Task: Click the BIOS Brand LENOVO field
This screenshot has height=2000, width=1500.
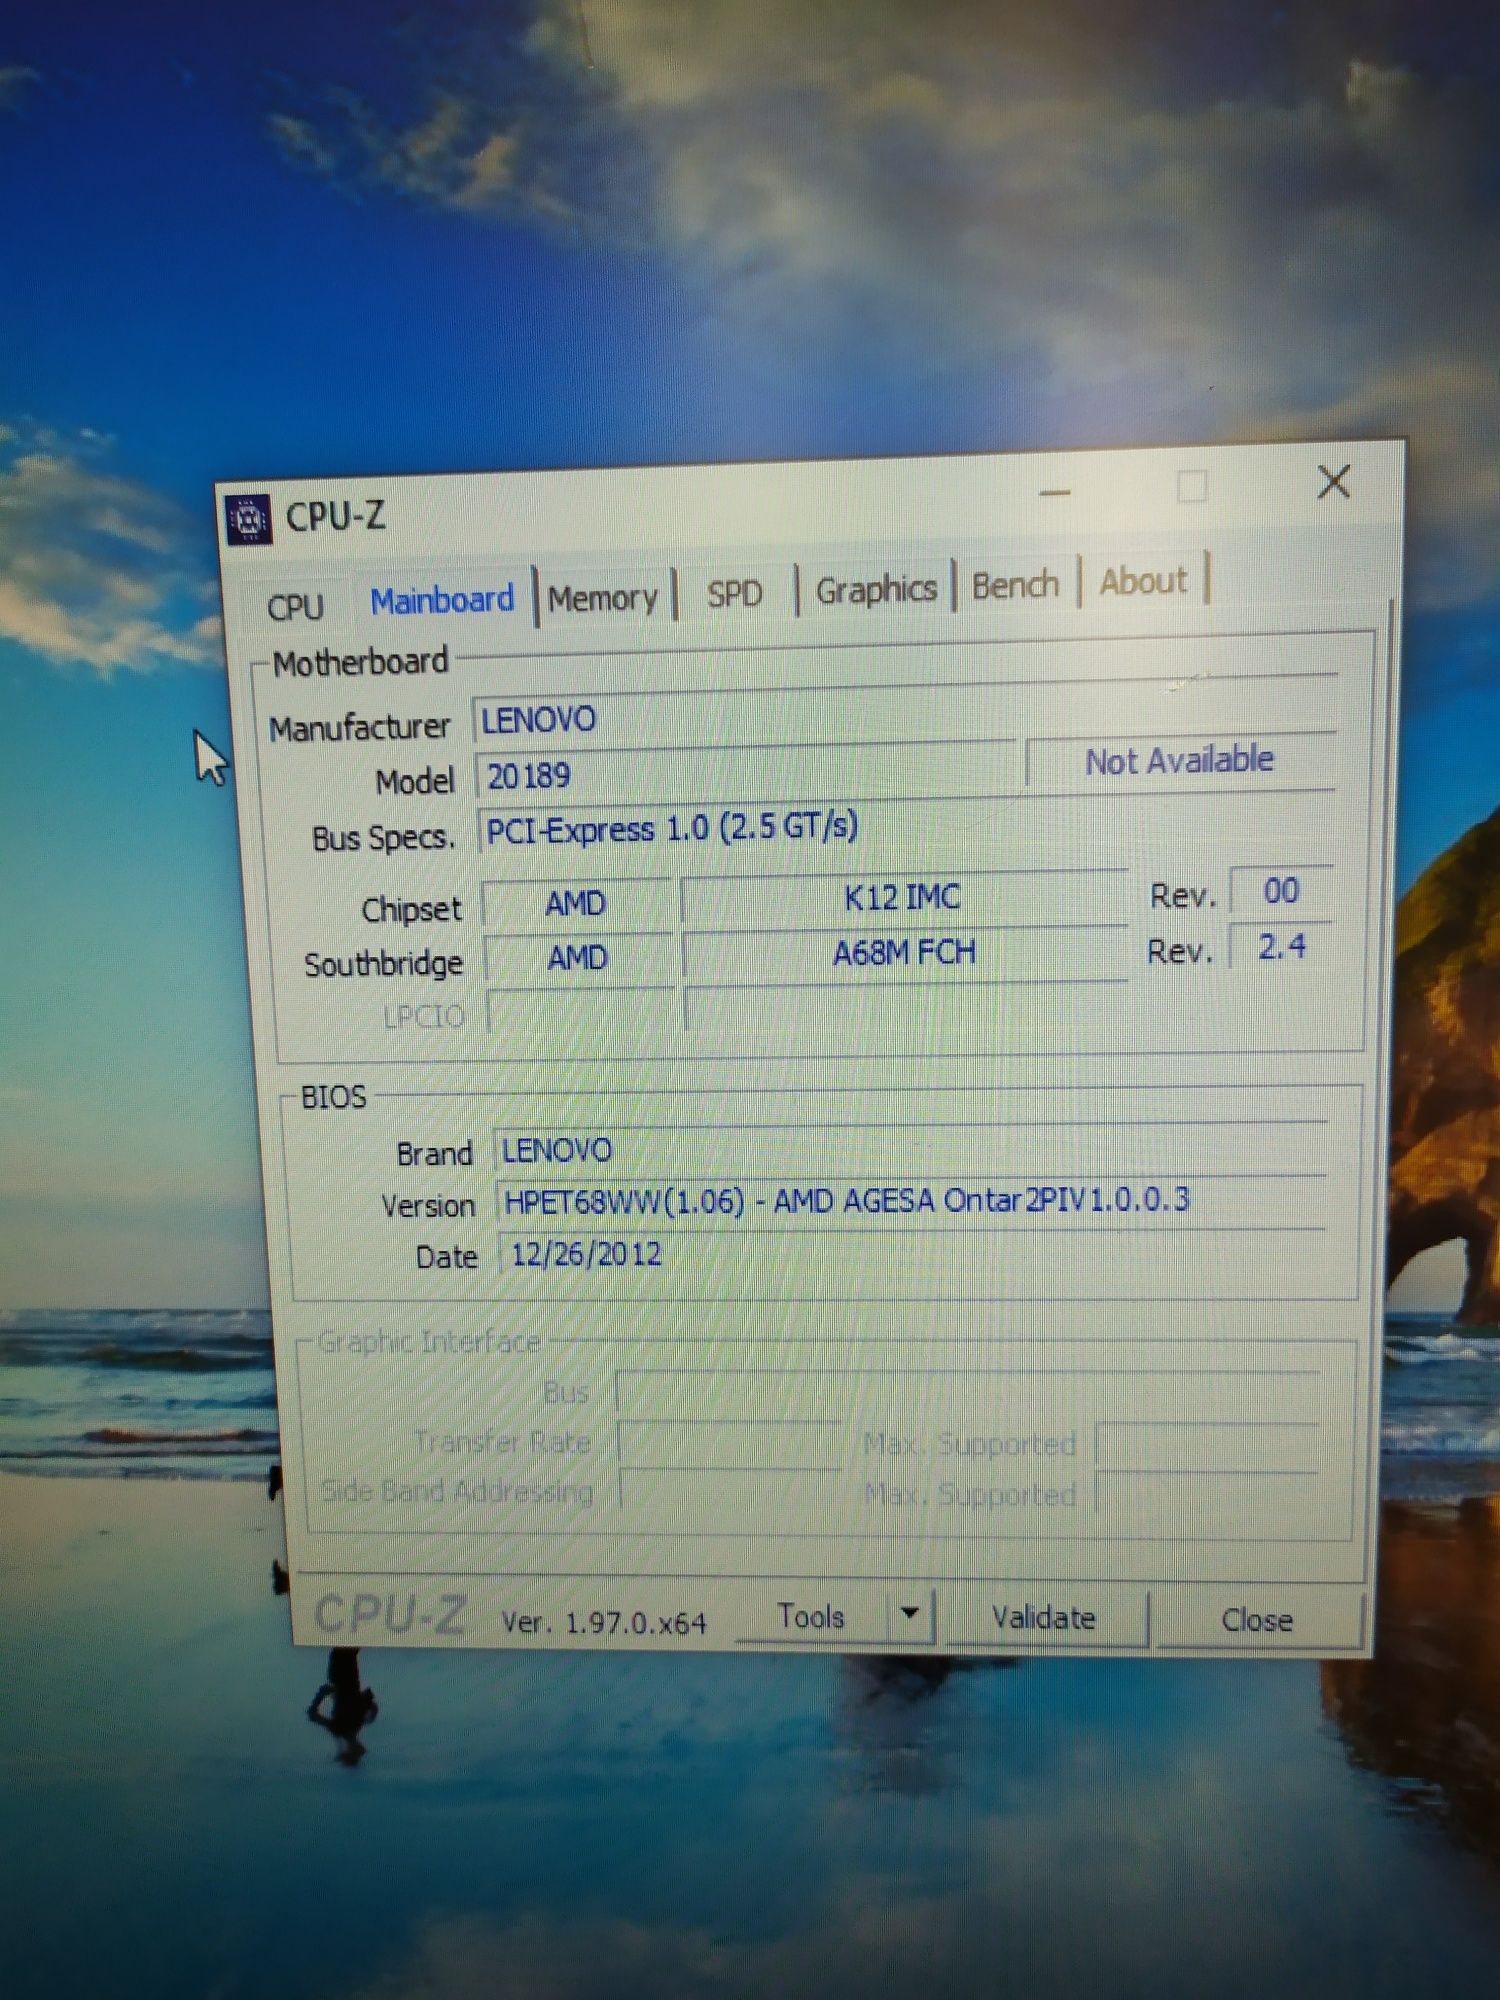Action: coord(910,1150)
